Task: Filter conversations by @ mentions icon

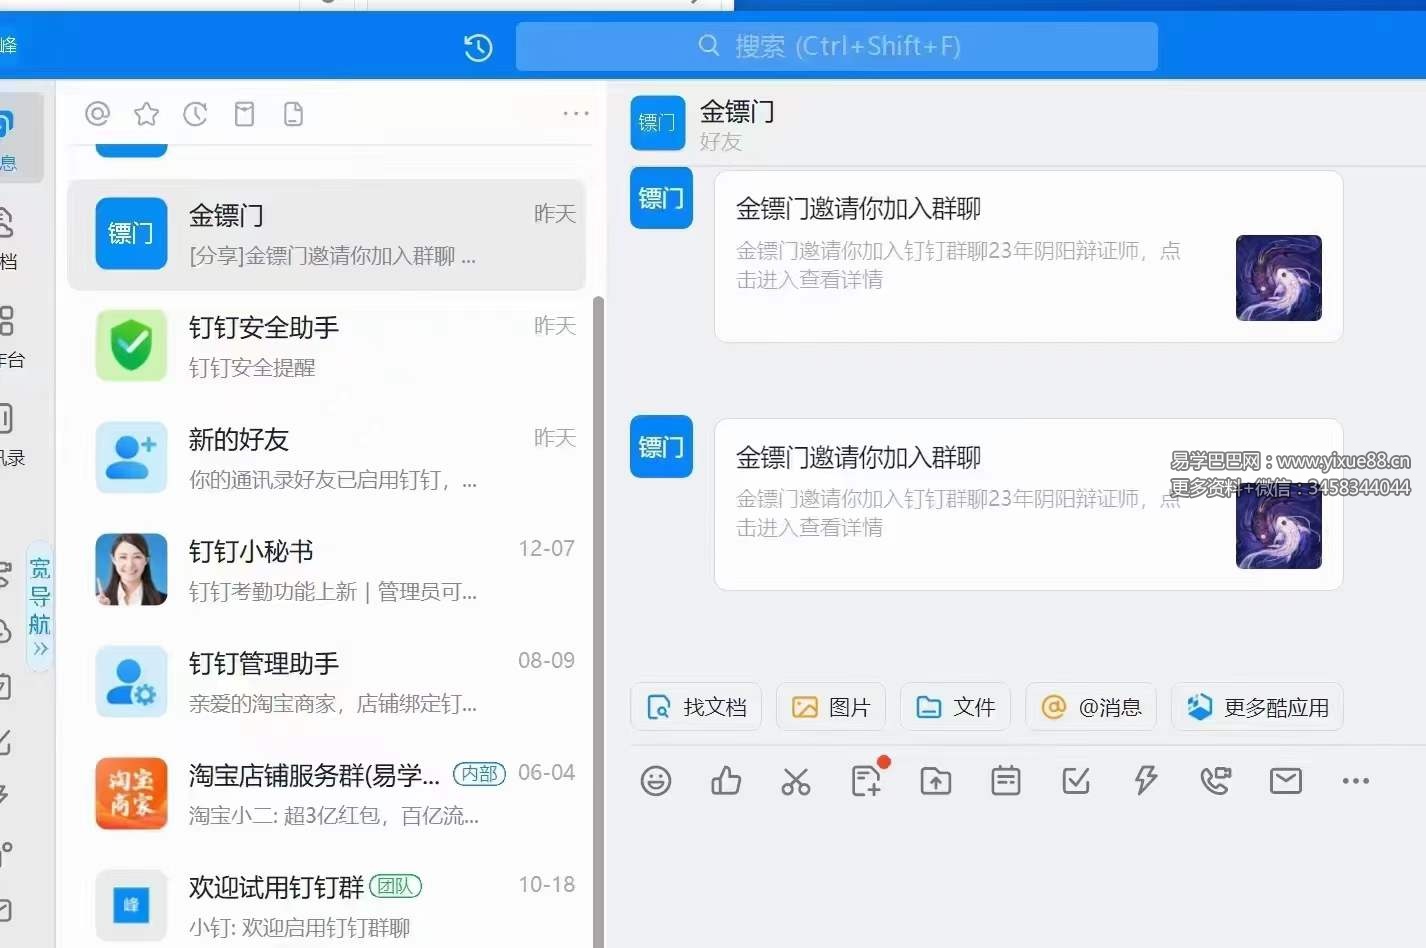Action: point(97,114)
